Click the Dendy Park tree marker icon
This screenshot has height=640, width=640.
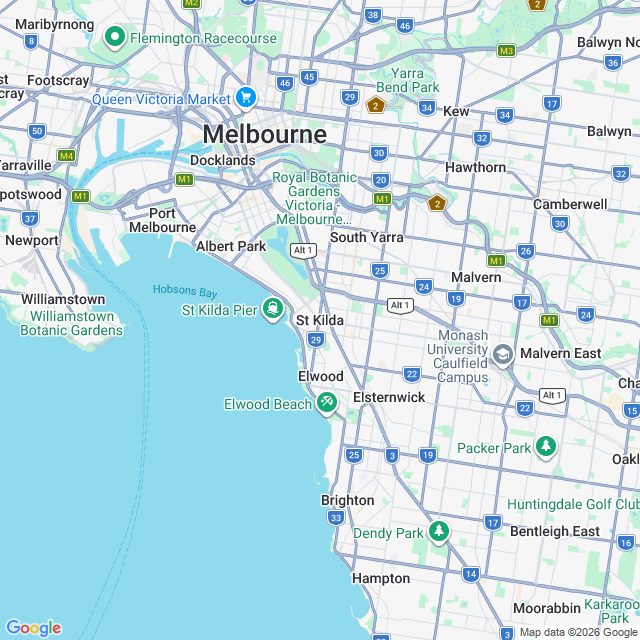[439, 532]
